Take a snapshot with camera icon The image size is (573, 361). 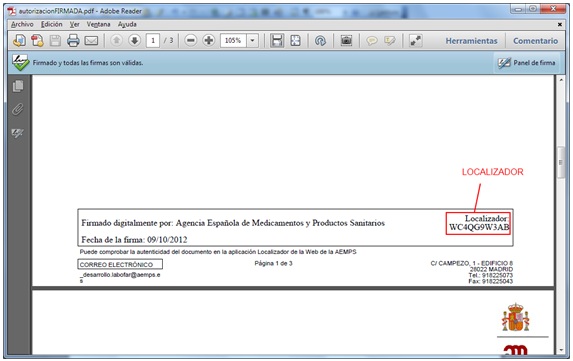point(346,40)
